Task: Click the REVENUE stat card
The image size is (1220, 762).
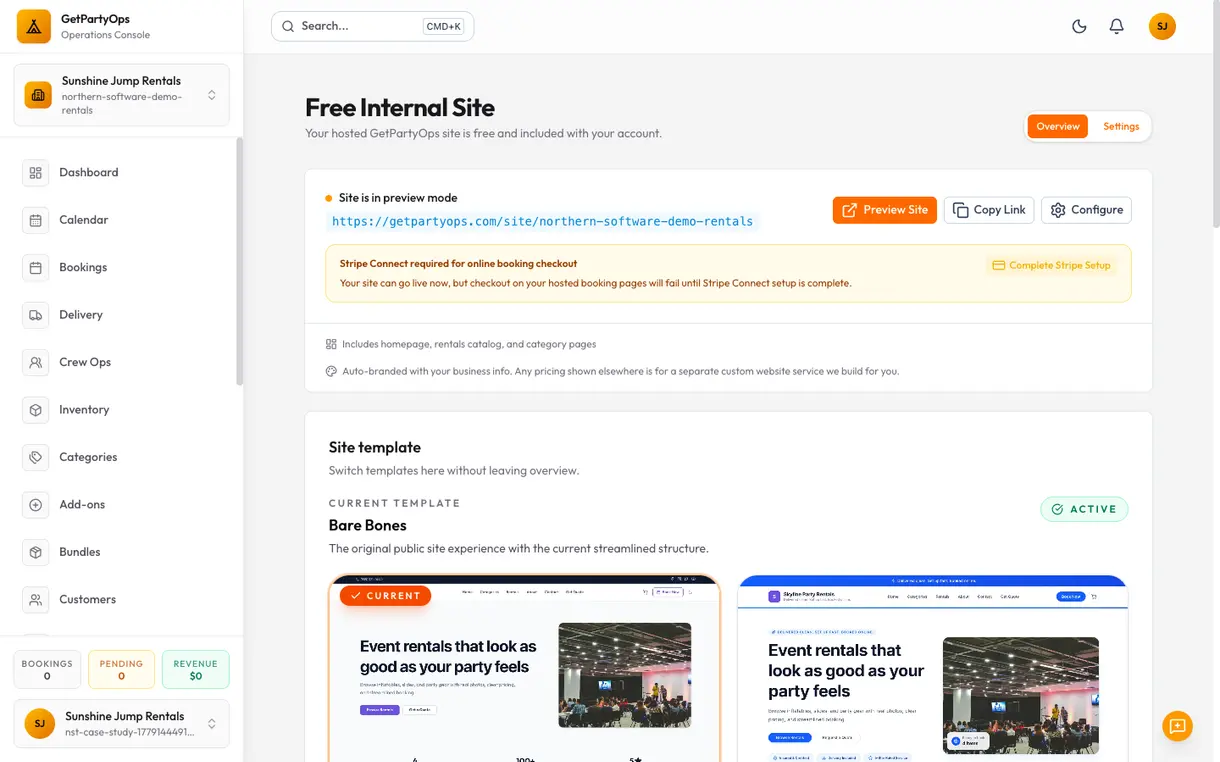Action: (x=195, y=670)
